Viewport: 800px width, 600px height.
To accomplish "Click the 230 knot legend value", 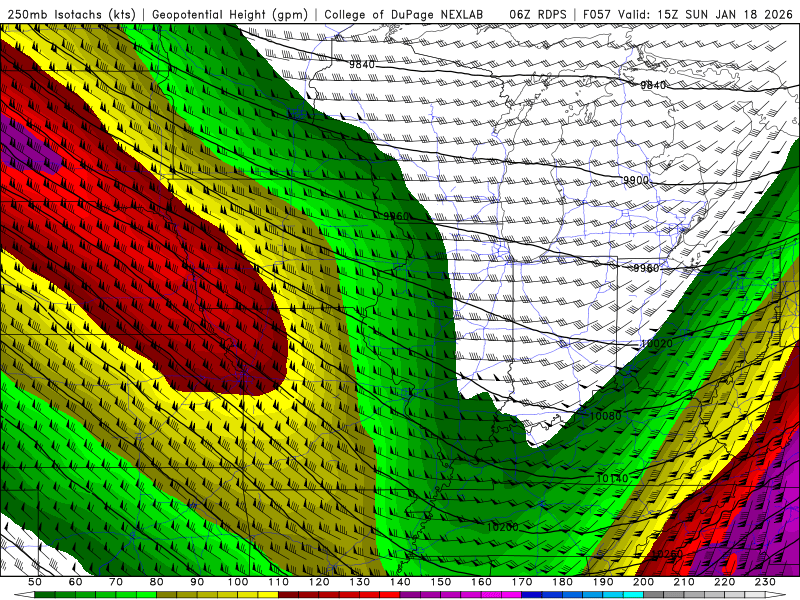I will point(765,582).
